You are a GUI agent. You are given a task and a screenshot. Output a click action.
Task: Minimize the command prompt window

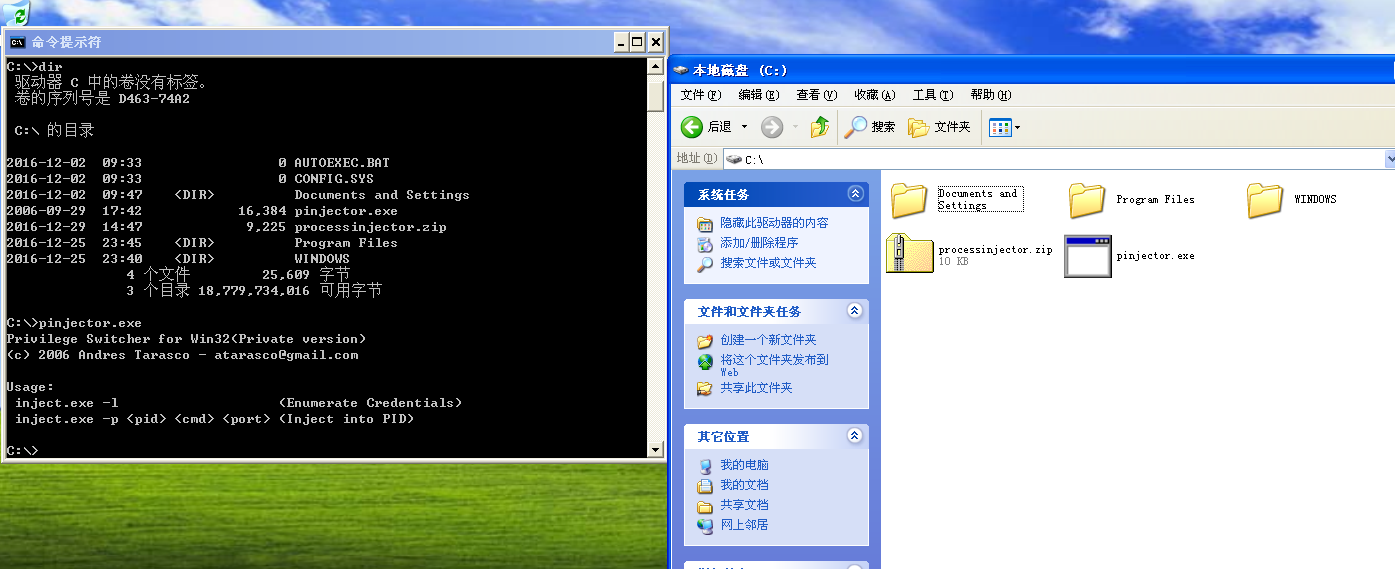pyautogui.click(x=621, y=42)
